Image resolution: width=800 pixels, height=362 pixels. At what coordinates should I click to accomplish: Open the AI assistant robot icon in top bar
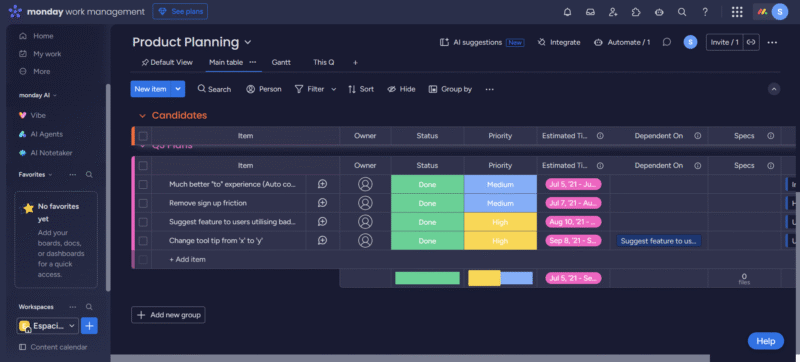[x=659, y=12]
